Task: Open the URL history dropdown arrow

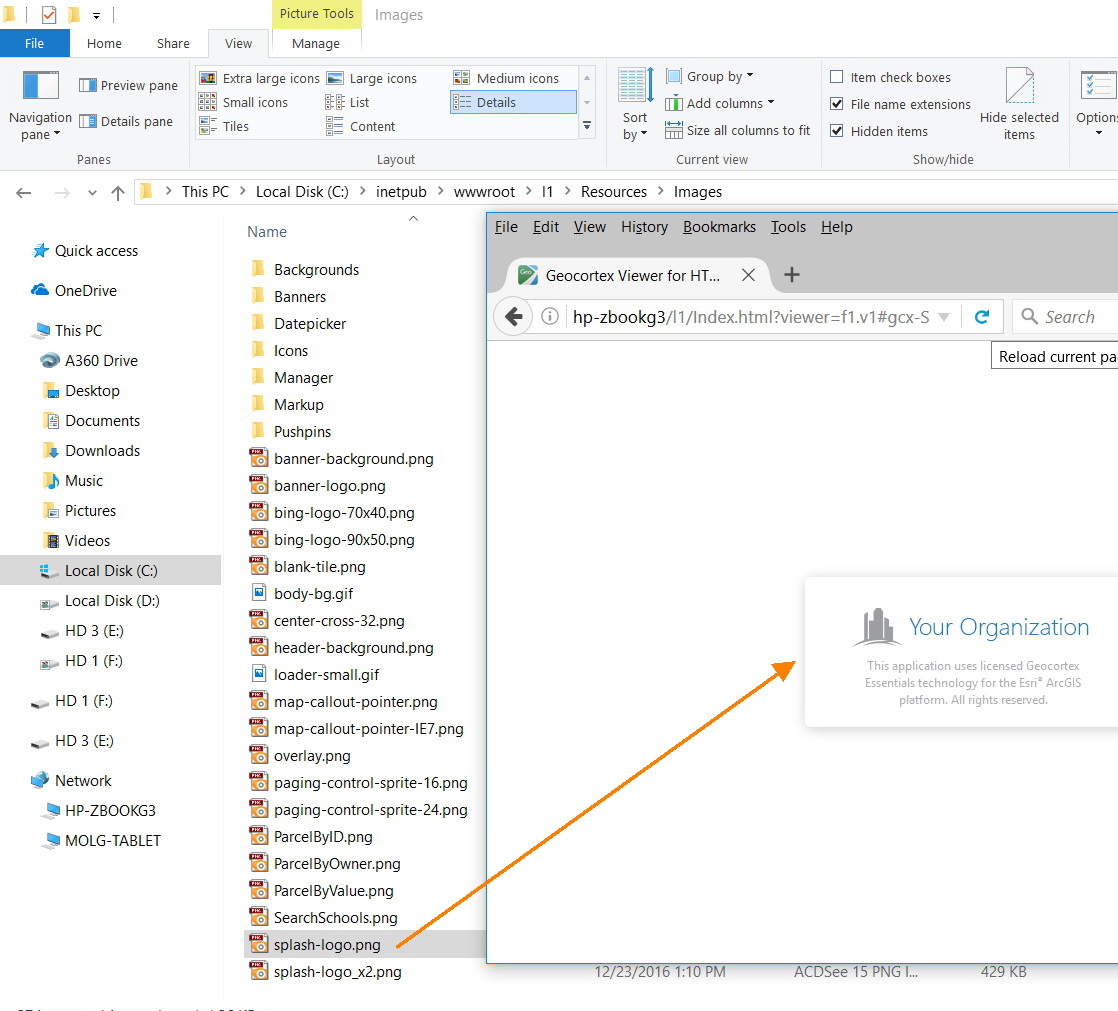Action: pos(944,317)
